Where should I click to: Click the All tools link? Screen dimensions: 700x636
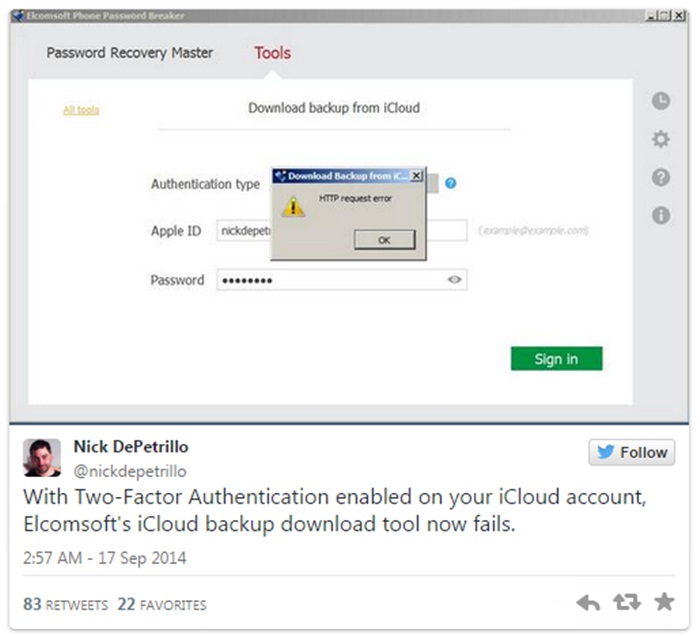click(81, 110)
